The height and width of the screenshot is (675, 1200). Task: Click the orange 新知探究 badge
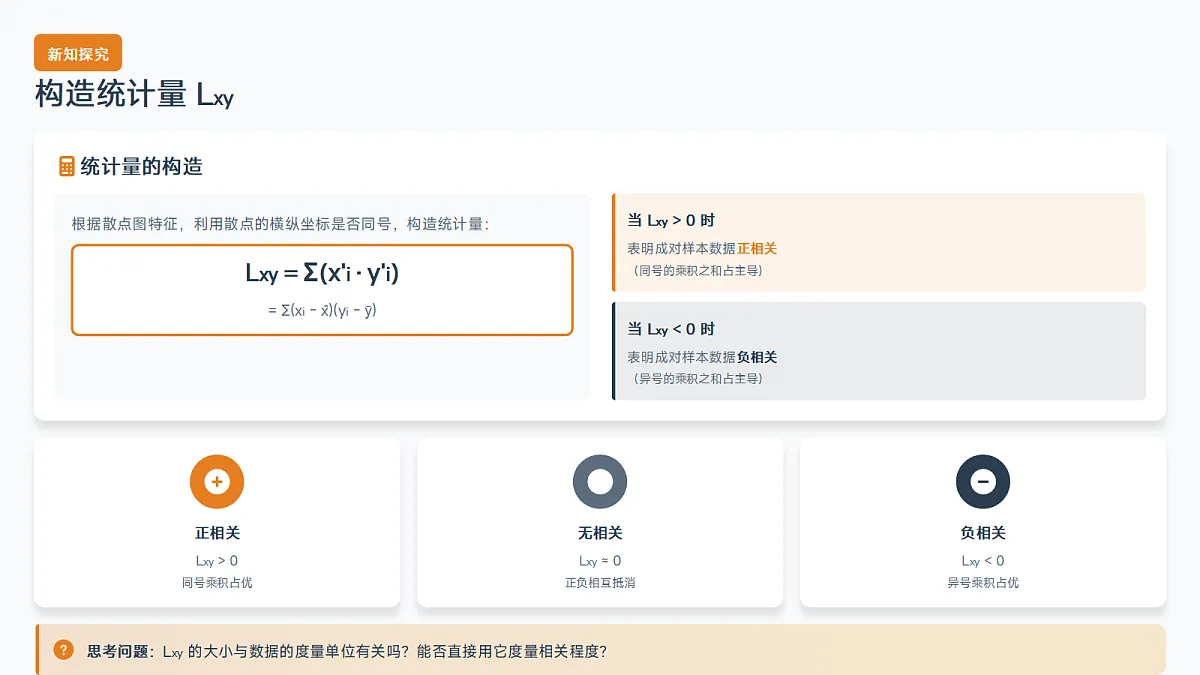78,53
